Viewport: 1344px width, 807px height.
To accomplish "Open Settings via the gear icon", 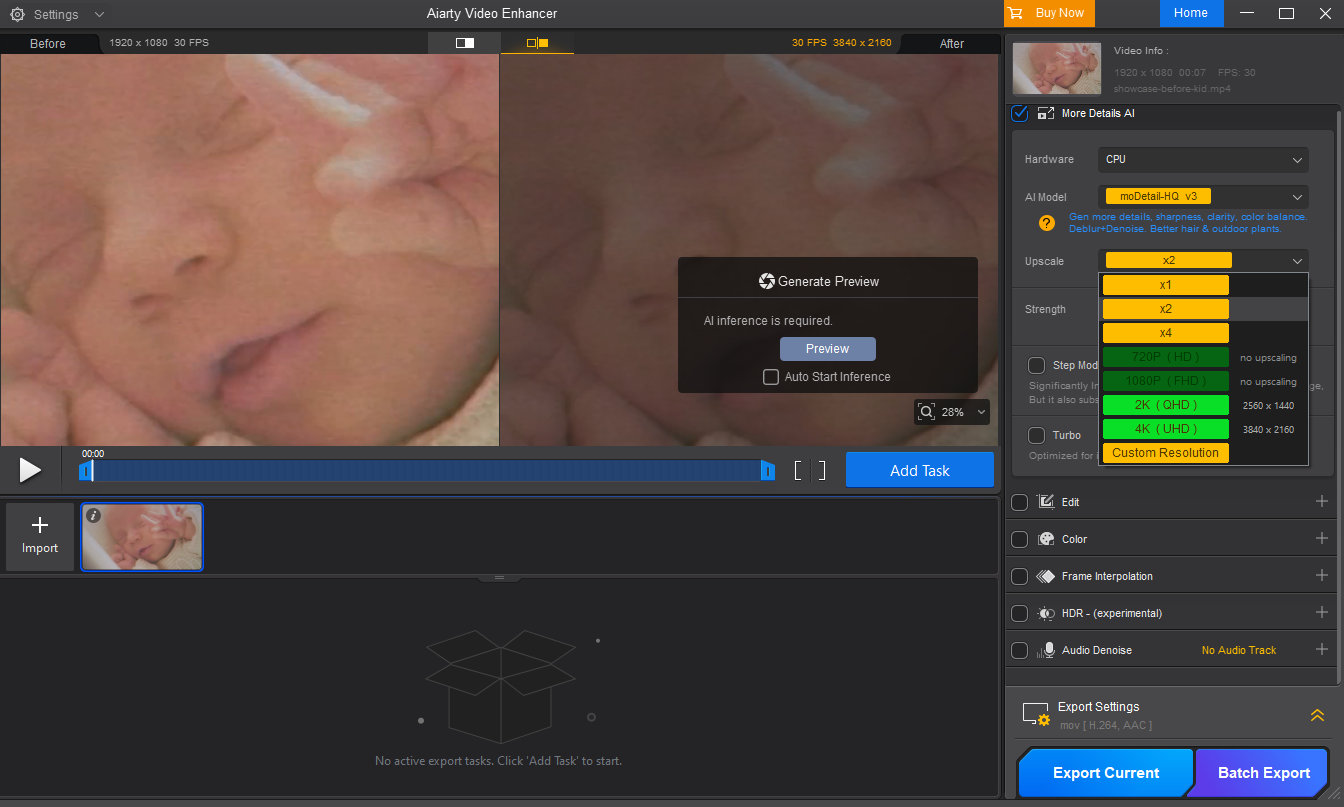I will pyautogui.click(x=17, y=14).
